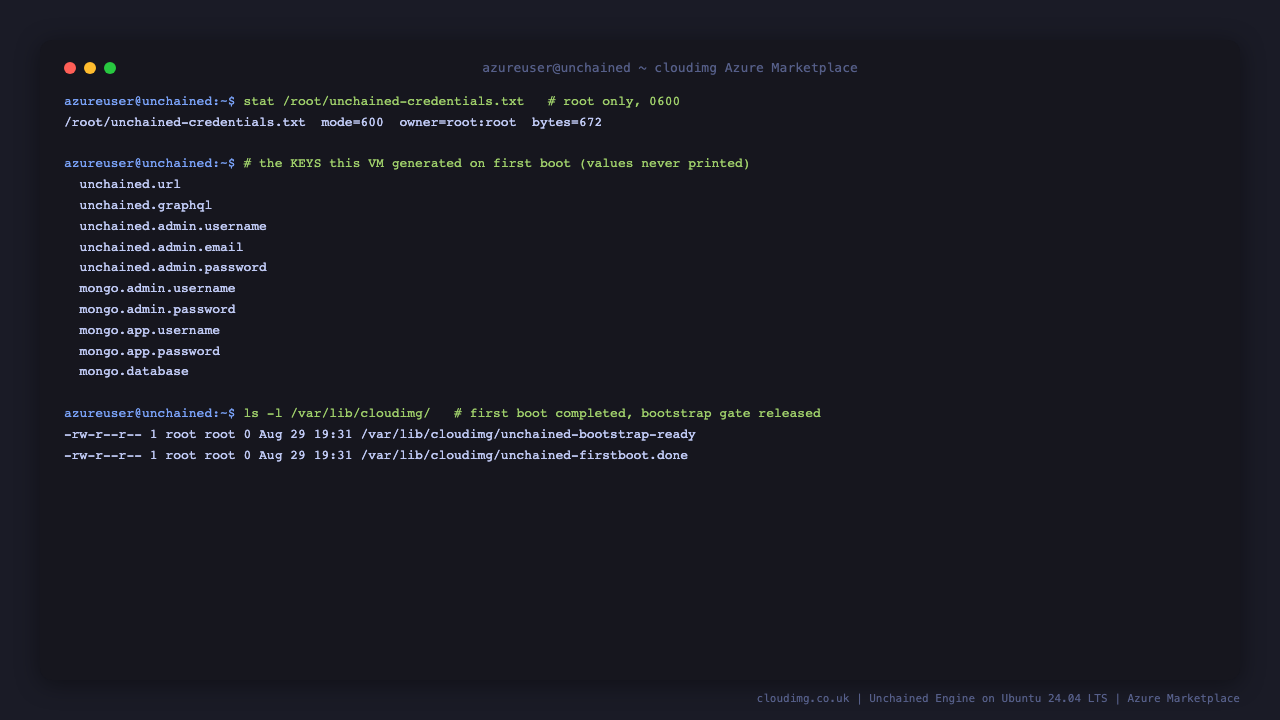The width and height of the screenshot is (1280, 720).
Task: Click the green maximize window dot
Action: coord(110,68)
